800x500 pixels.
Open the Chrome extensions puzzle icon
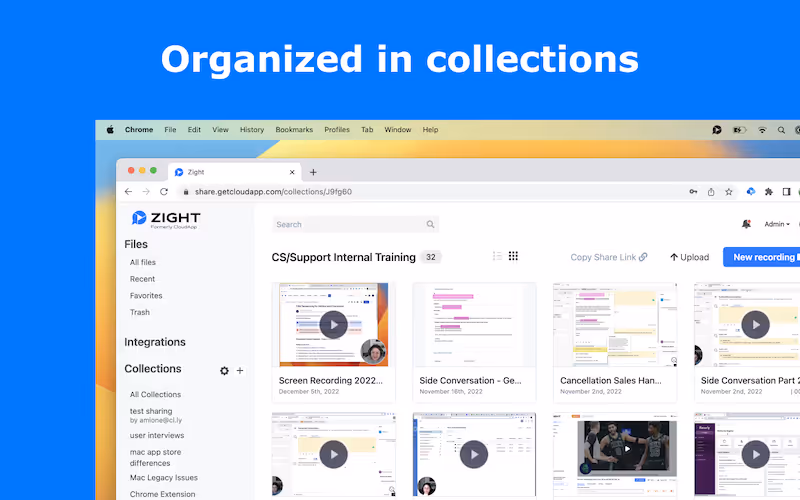click(768, 192)
